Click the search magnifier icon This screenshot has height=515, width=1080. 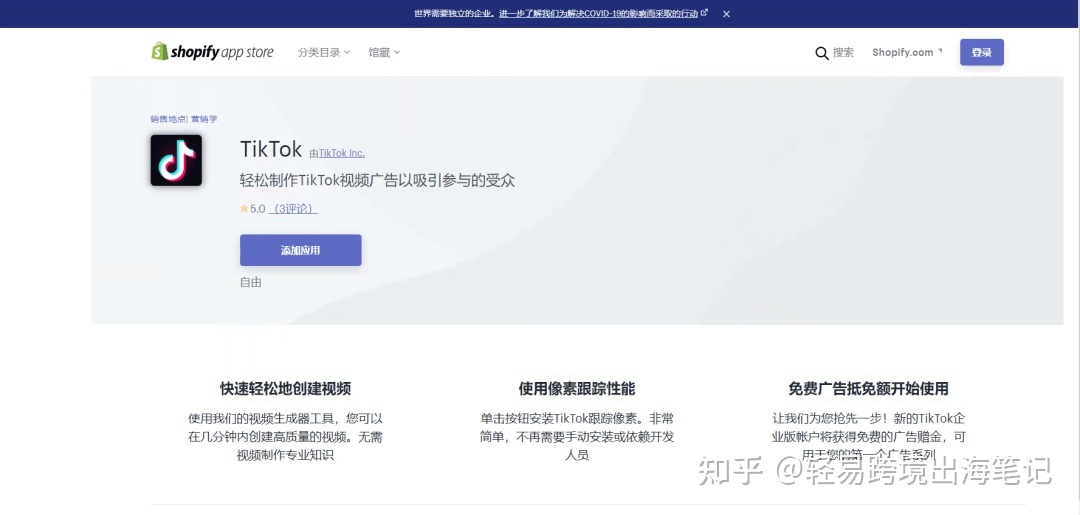point(822,53)
